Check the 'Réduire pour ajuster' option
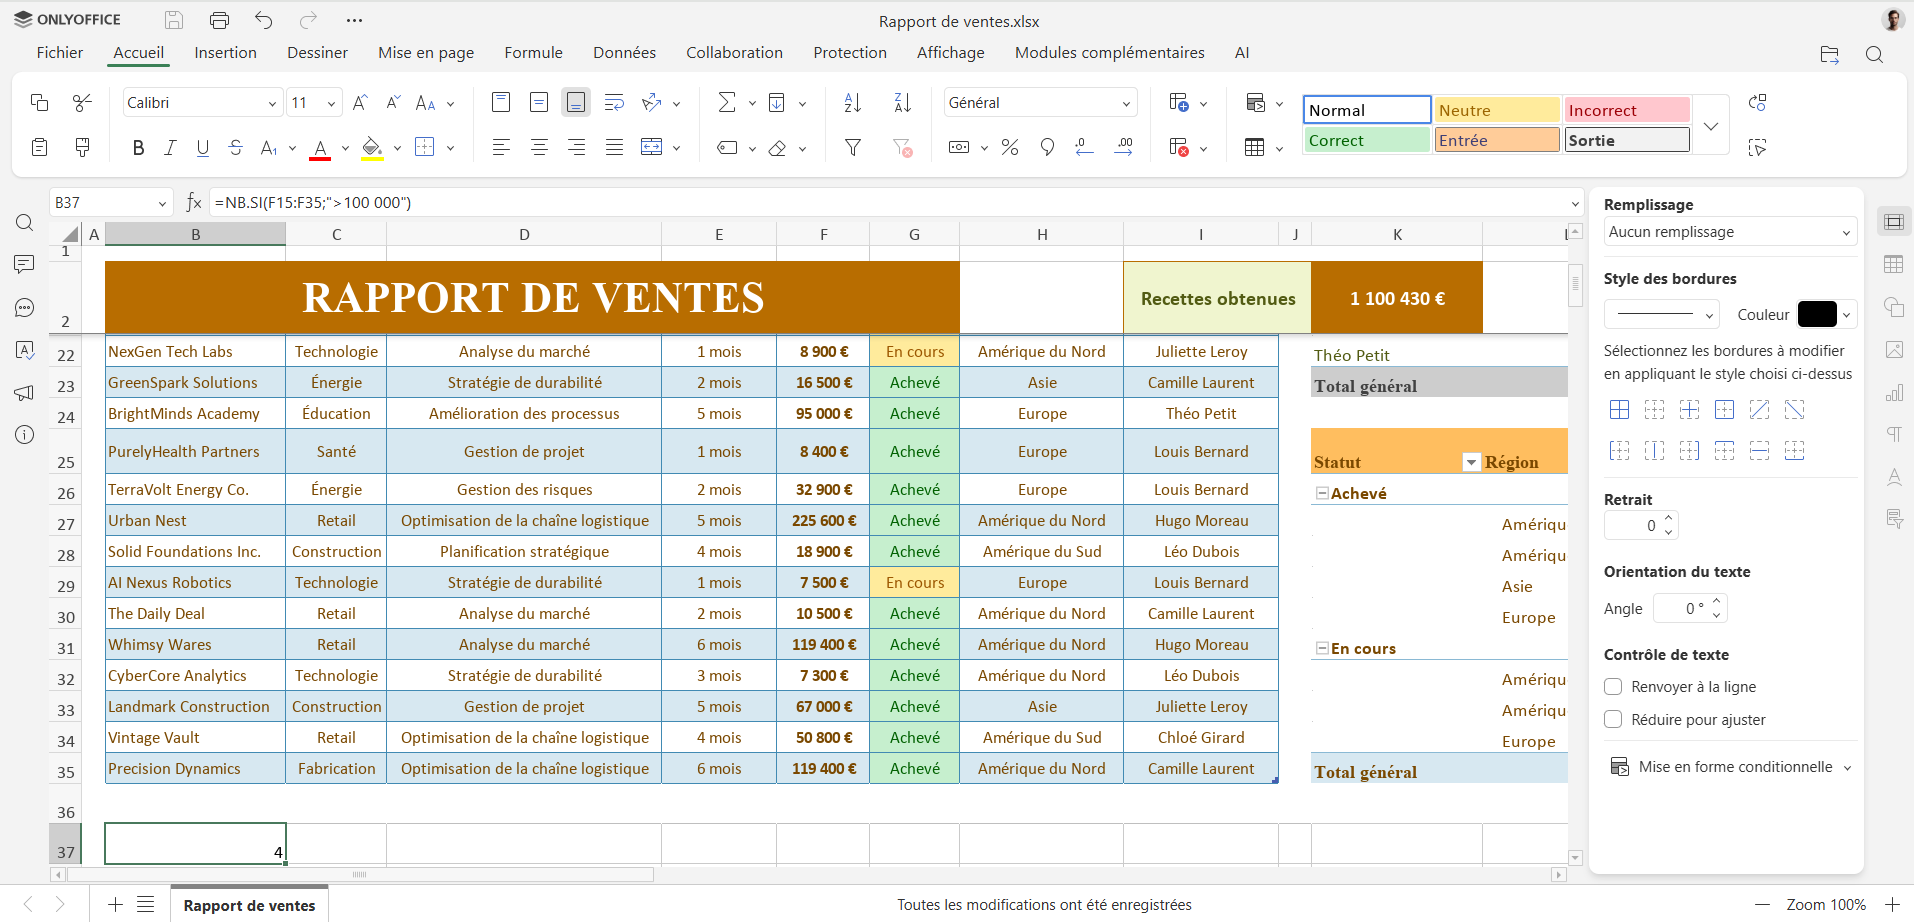The width and height of the screenshot is (1914, 922). click(x=1613, y=720)
